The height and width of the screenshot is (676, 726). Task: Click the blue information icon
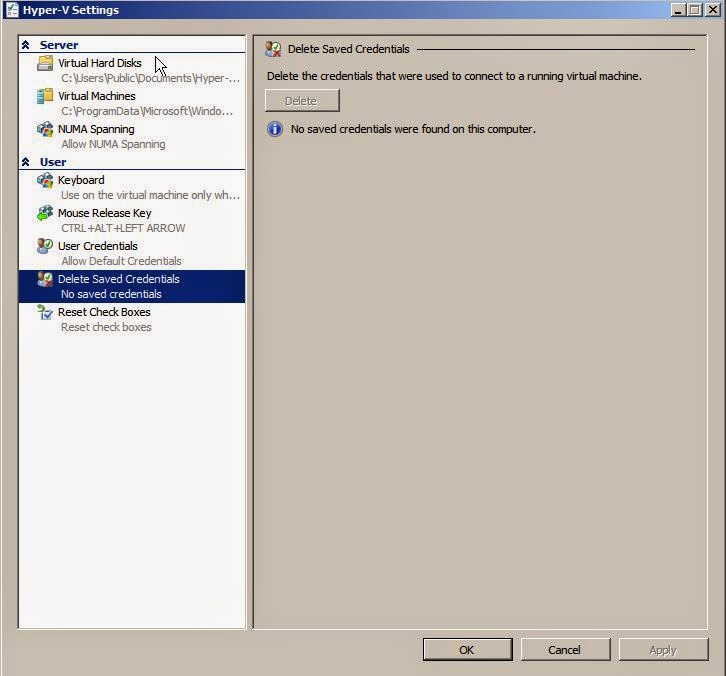point(275,129)
